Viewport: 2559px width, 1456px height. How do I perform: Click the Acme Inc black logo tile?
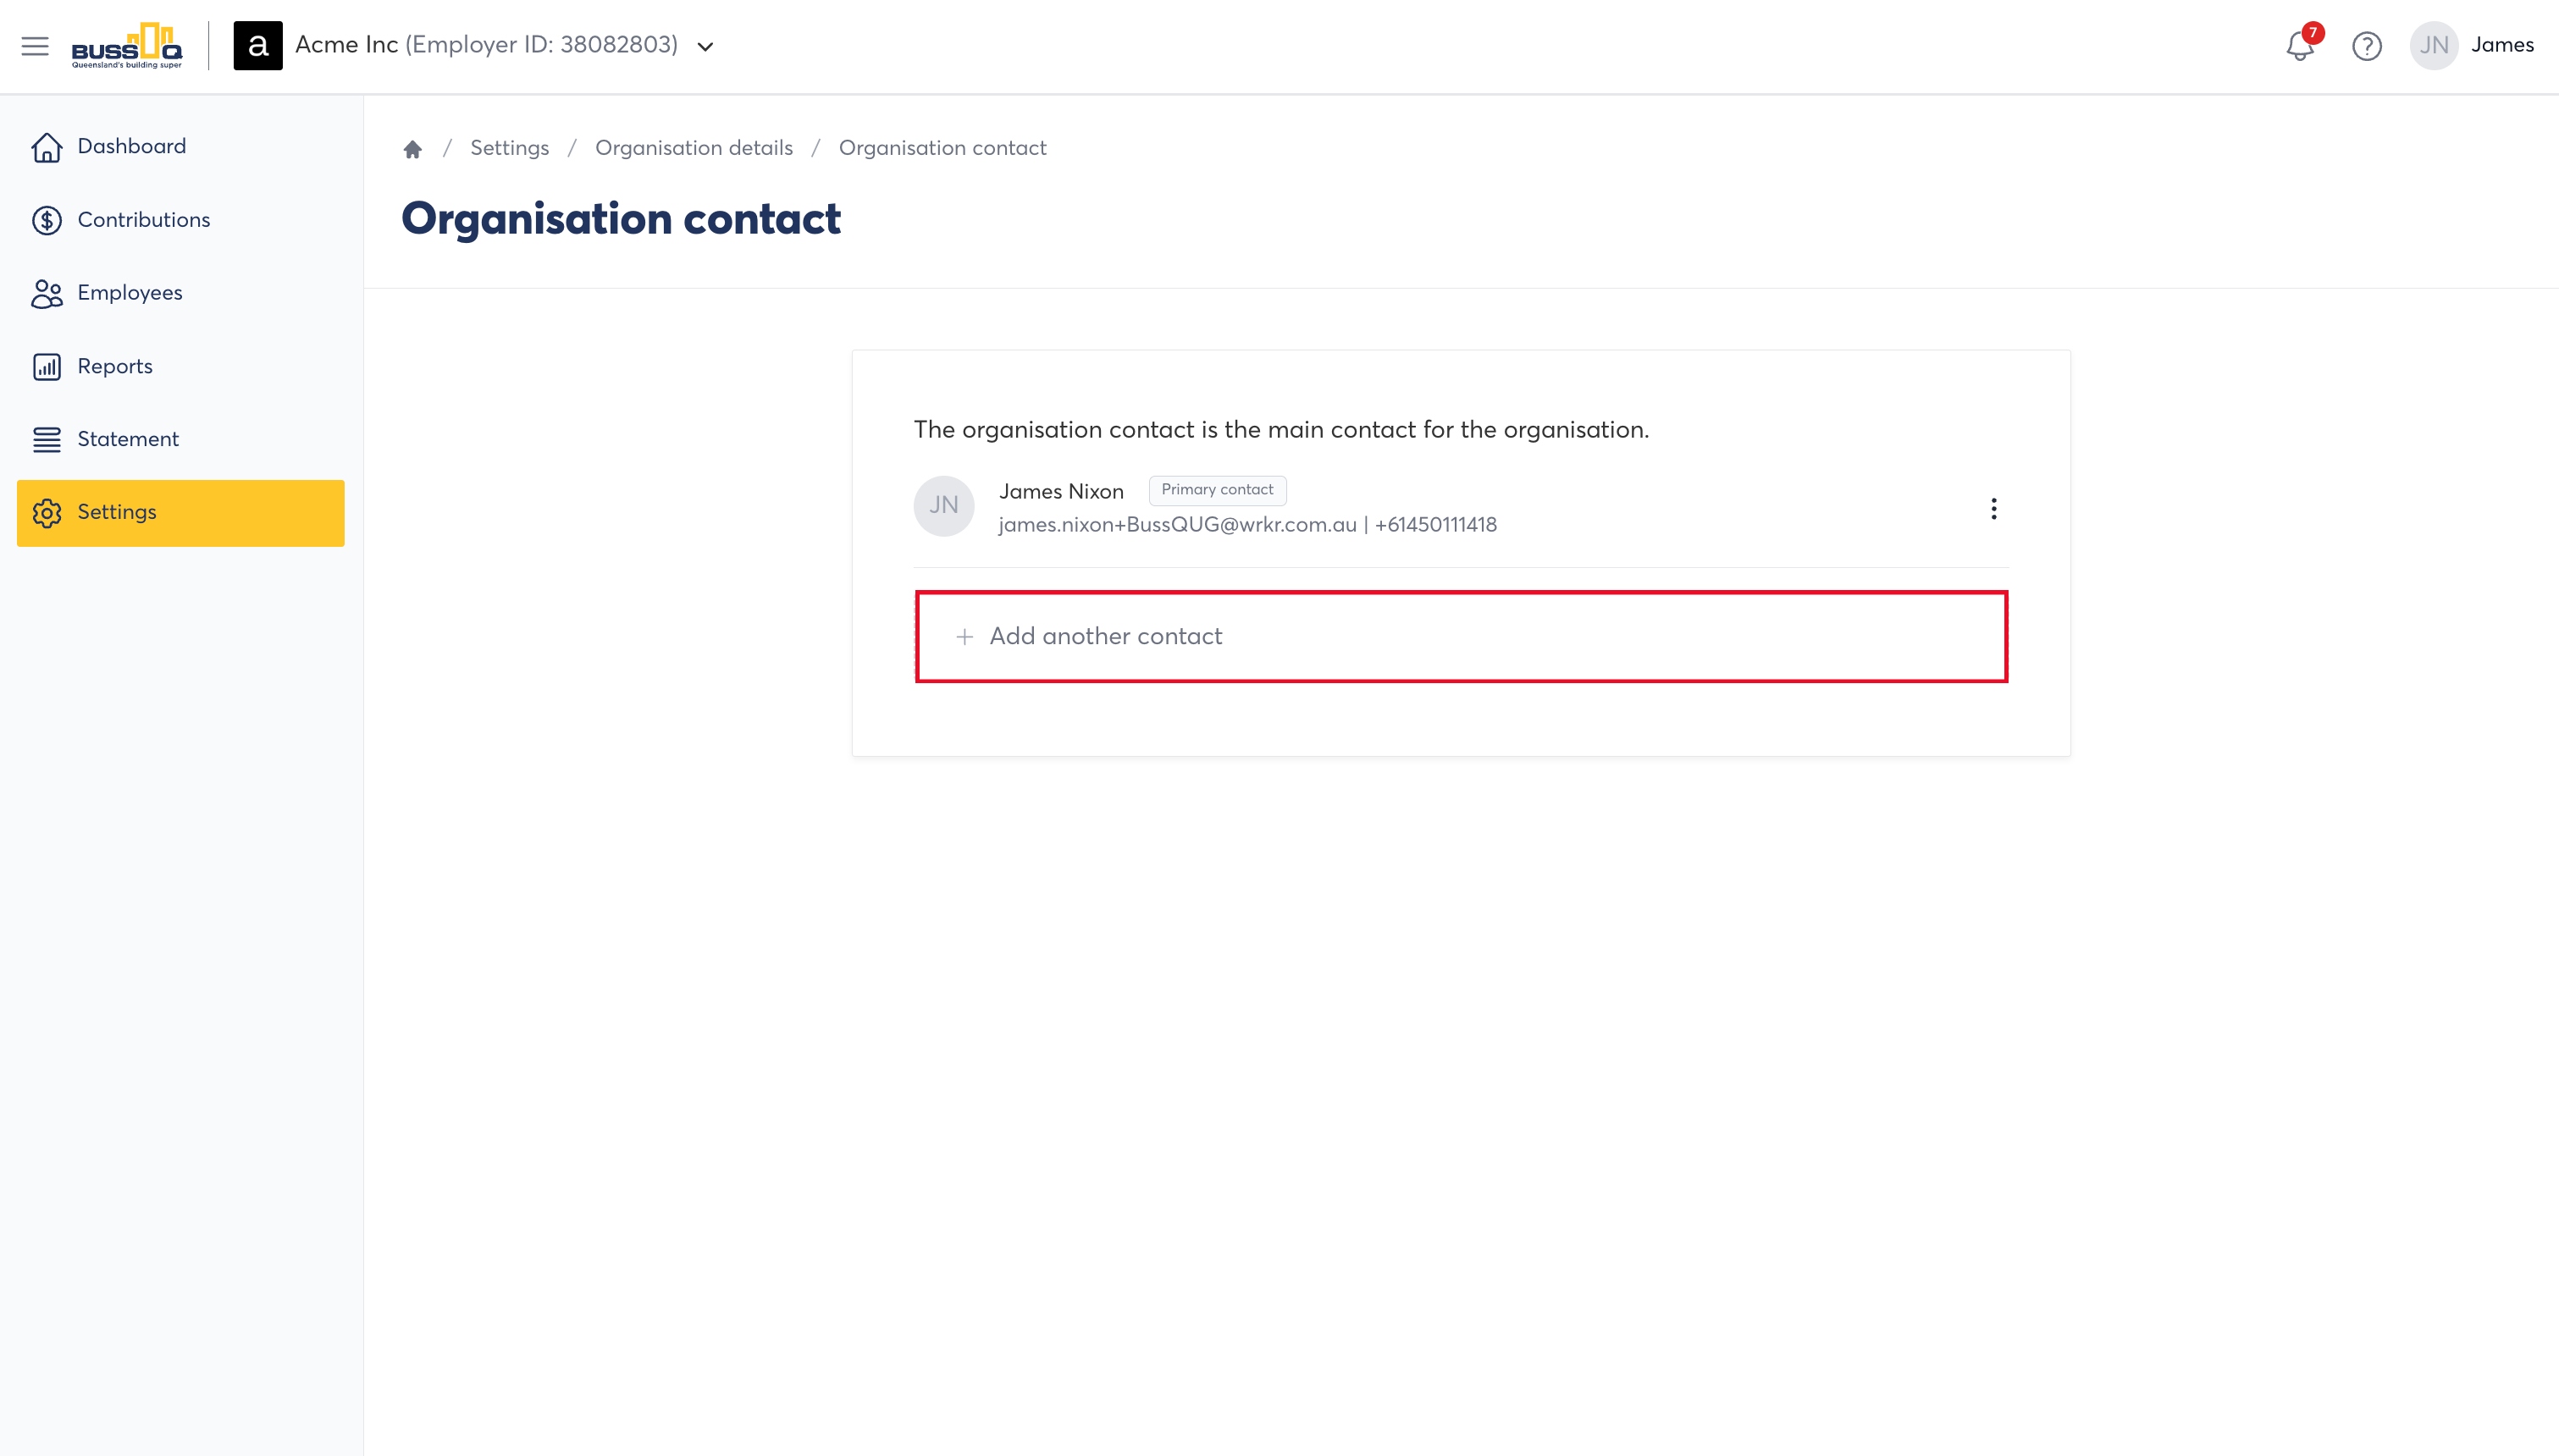[x=258, y=46]
